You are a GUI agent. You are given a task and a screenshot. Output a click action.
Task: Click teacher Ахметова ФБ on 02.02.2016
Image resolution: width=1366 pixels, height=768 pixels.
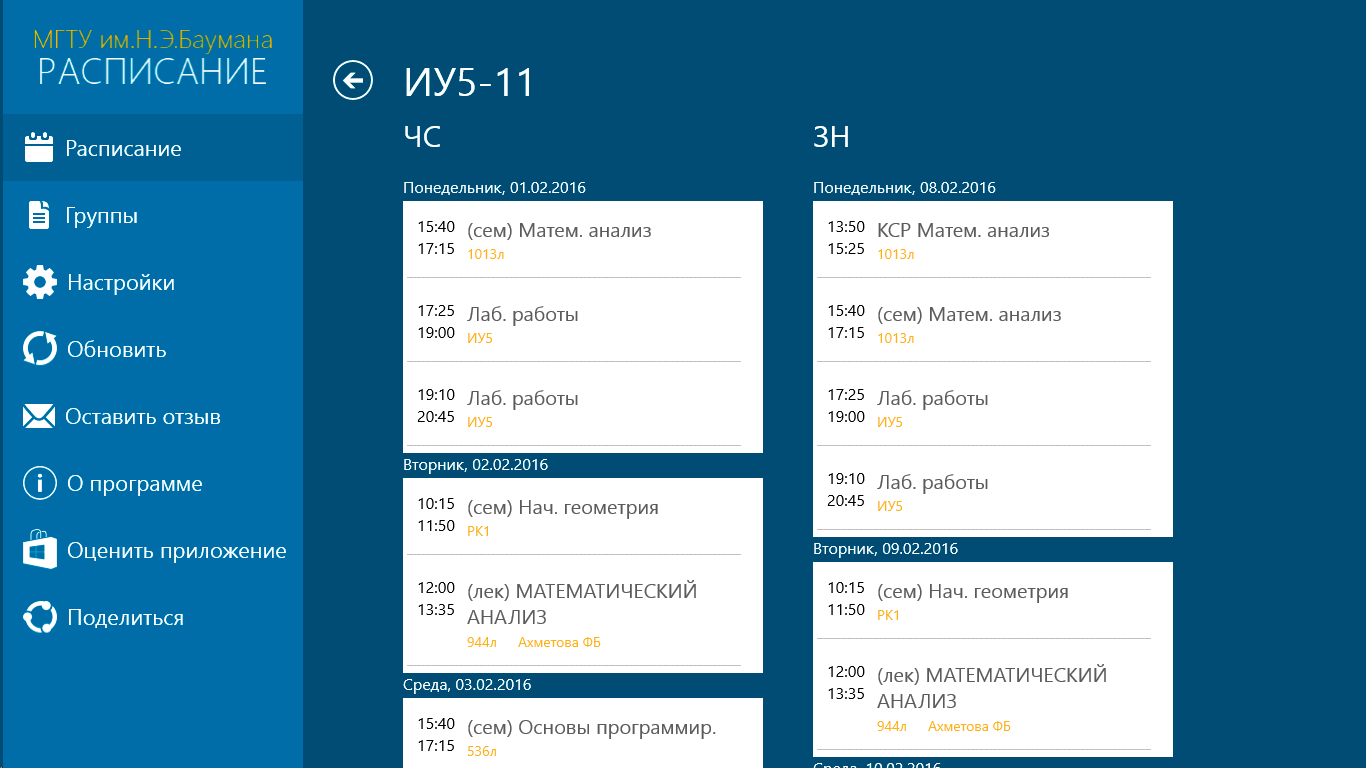point(559,643)
